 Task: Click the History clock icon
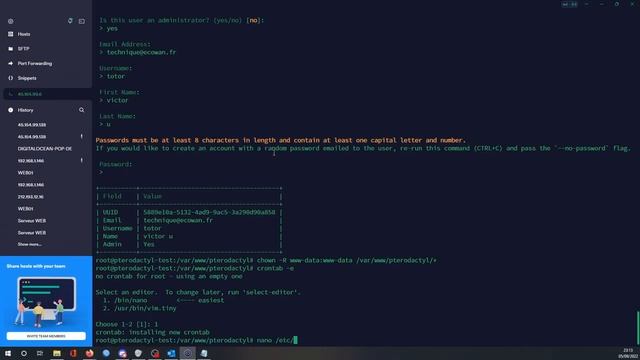click(x=11, y=110)
